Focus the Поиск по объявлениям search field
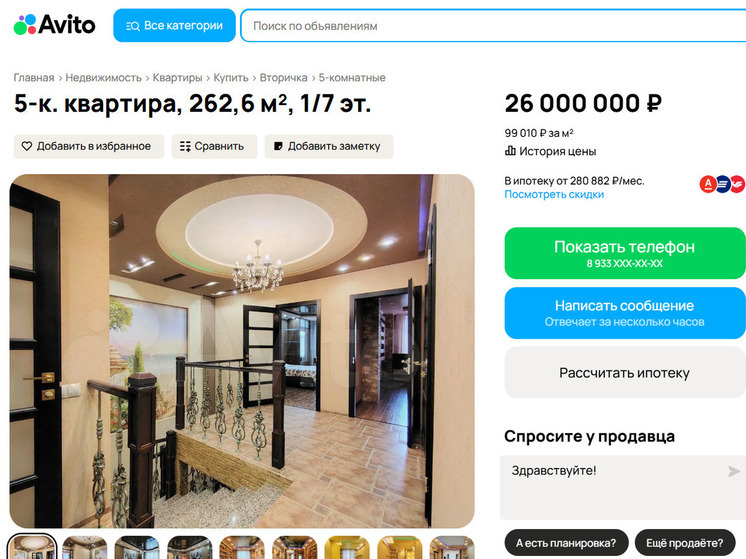 click(x=493, y=26)
